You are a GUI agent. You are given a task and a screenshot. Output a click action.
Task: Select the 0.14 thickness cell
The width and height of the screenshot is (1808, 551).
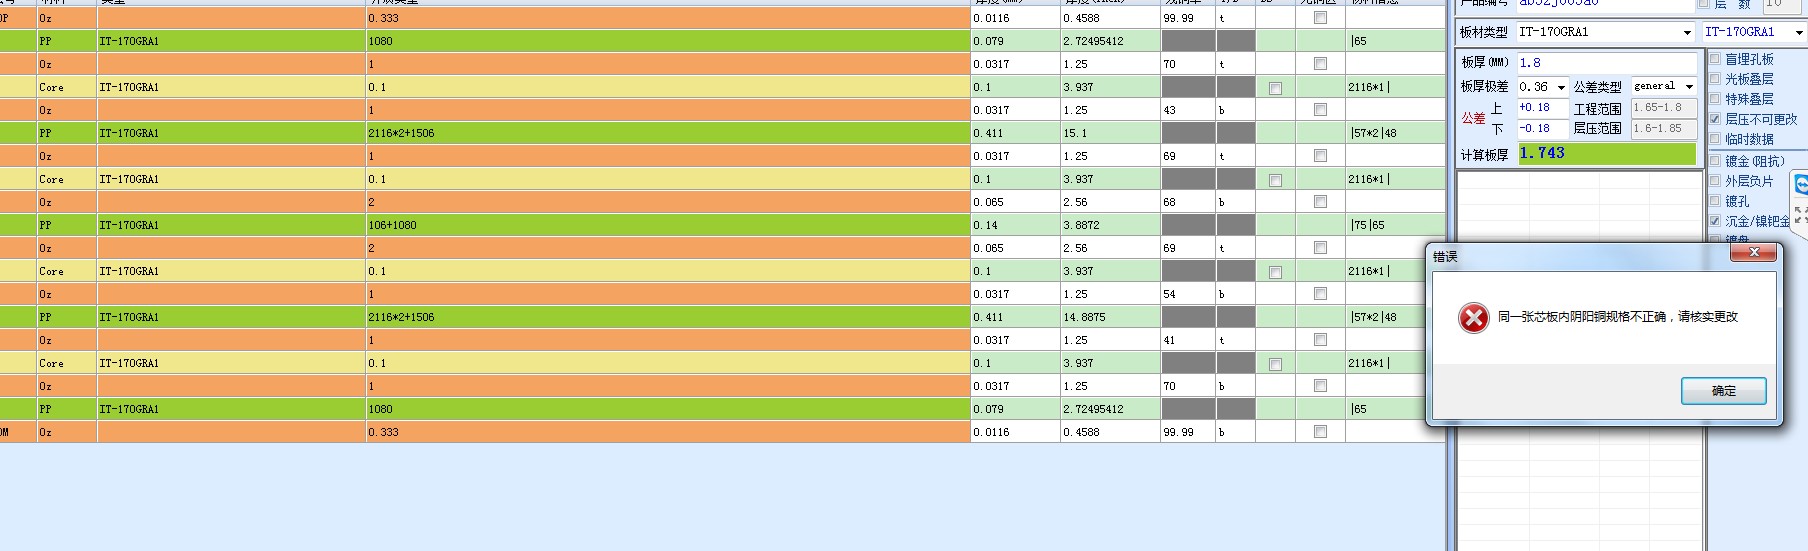pos(1015,225)
